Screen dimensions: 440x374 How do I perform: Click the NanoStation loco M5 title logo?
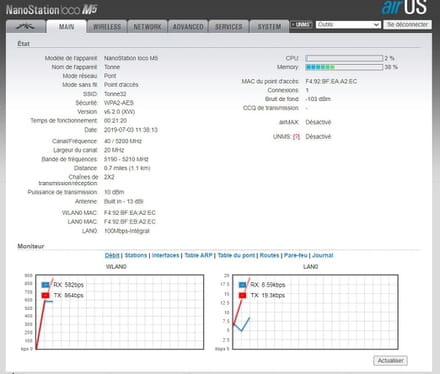click(x=52, y=10)
